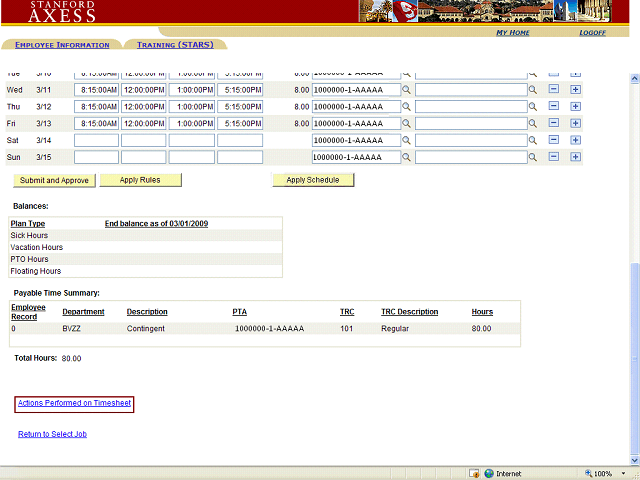The image size is (640, 480).
Task: Remove the Saturday row using minus icon
Action: (553, 141)
